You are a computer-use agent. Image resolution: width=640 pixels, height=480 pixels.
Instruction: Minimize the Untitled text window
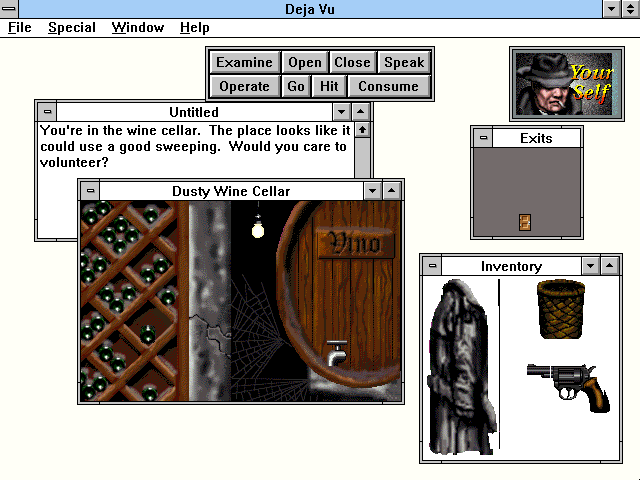pyautogui.click(x=342, y=111)
